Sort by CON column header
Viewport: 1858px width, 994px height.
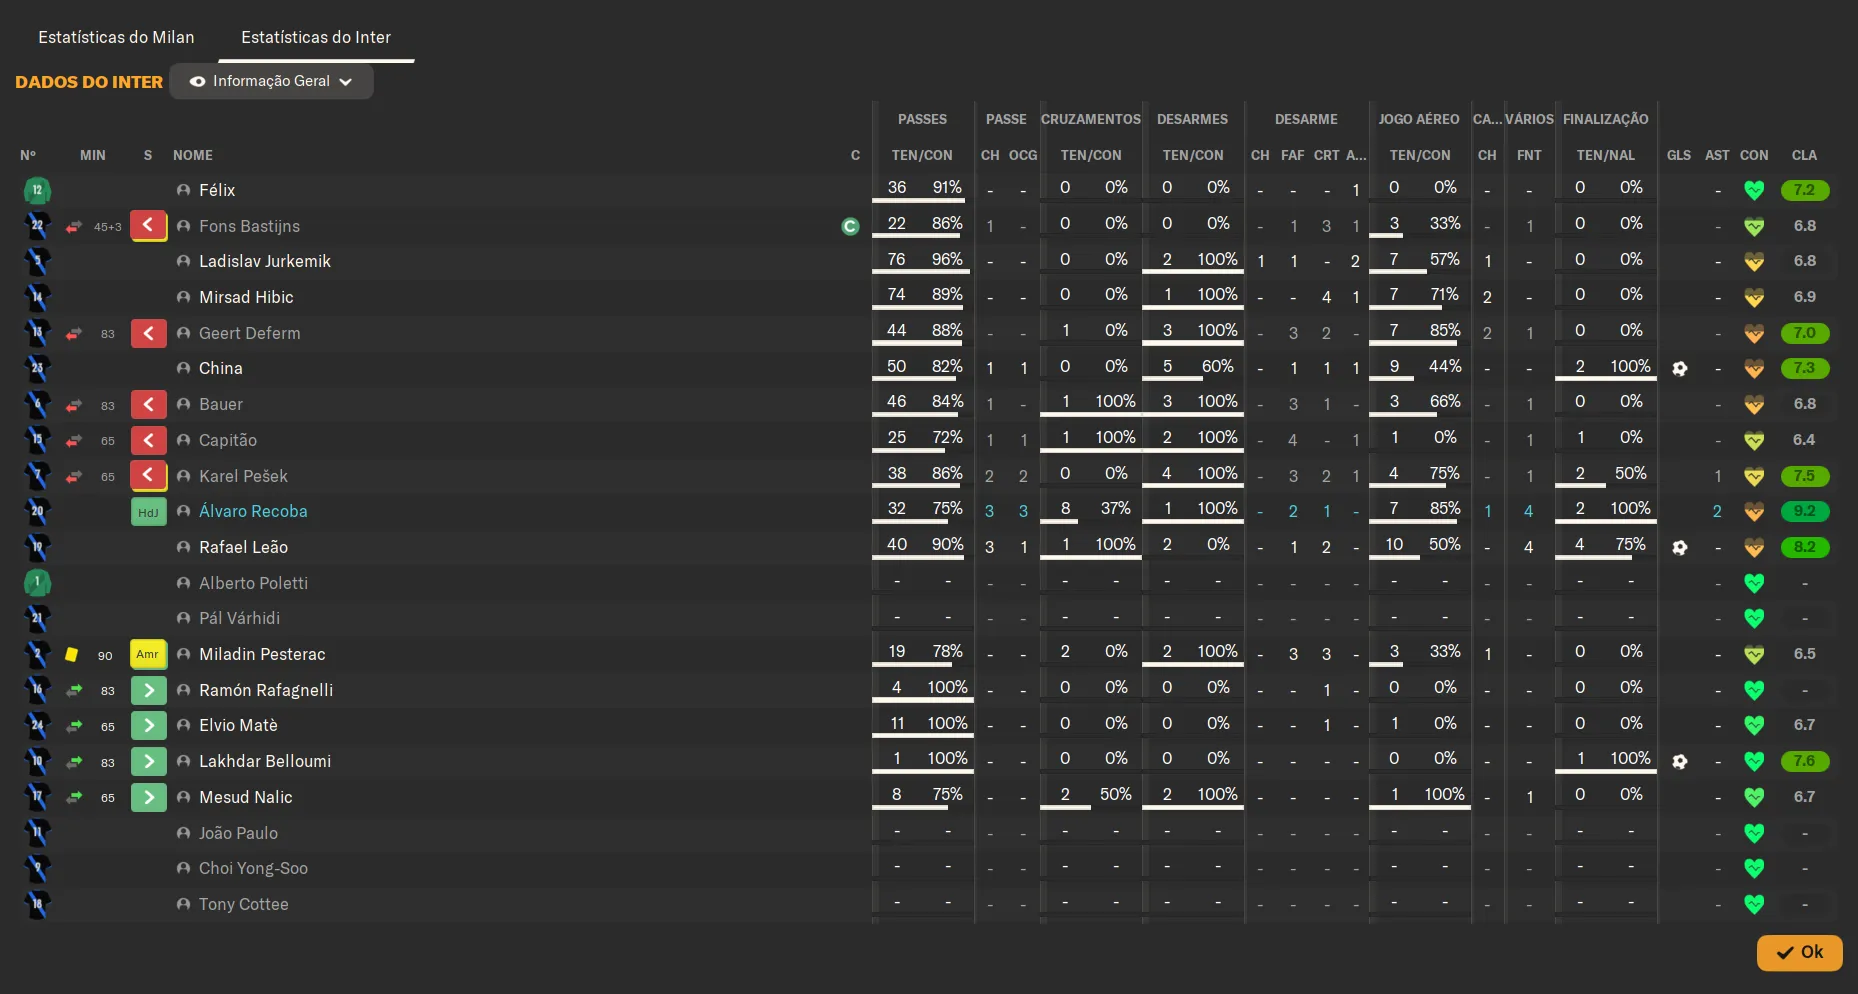click(1754, 155)
